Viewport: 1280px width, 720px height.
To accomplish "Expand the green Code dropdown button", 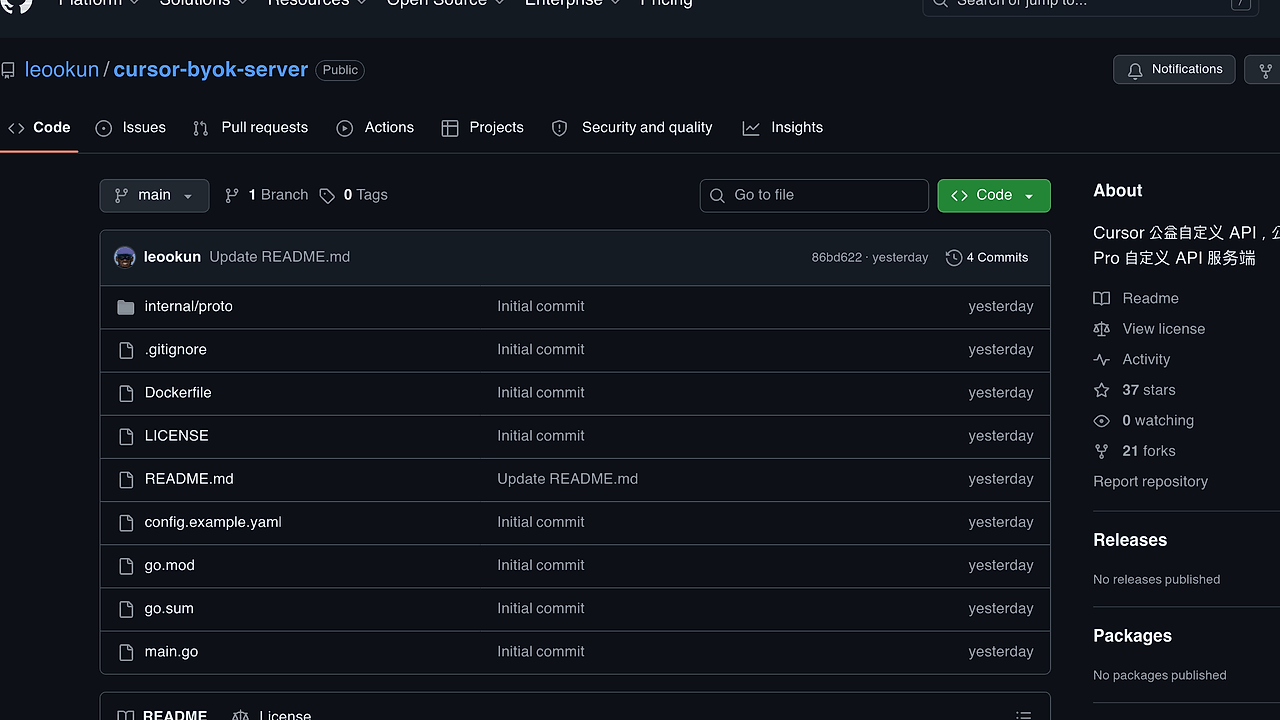I will pos(994,195).
